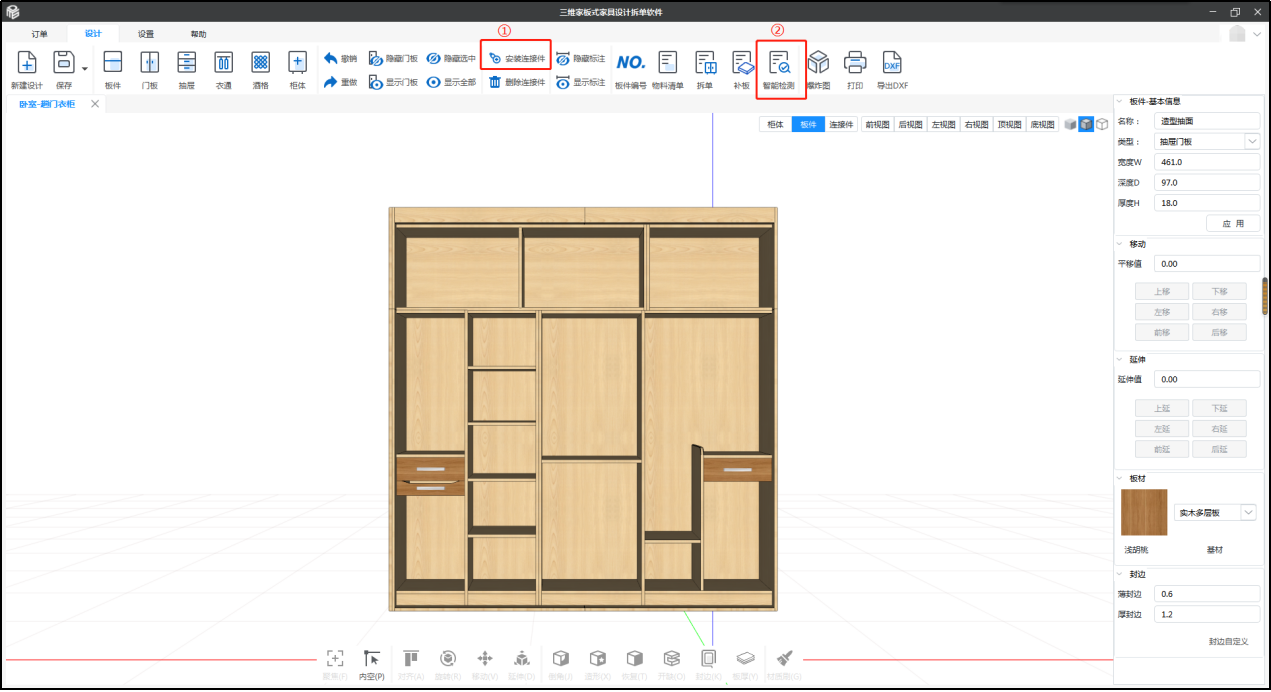This screenshot has width=1271, height=692.
Task: Undo with the 撤销 button
Action: click(x=340, y=59)
